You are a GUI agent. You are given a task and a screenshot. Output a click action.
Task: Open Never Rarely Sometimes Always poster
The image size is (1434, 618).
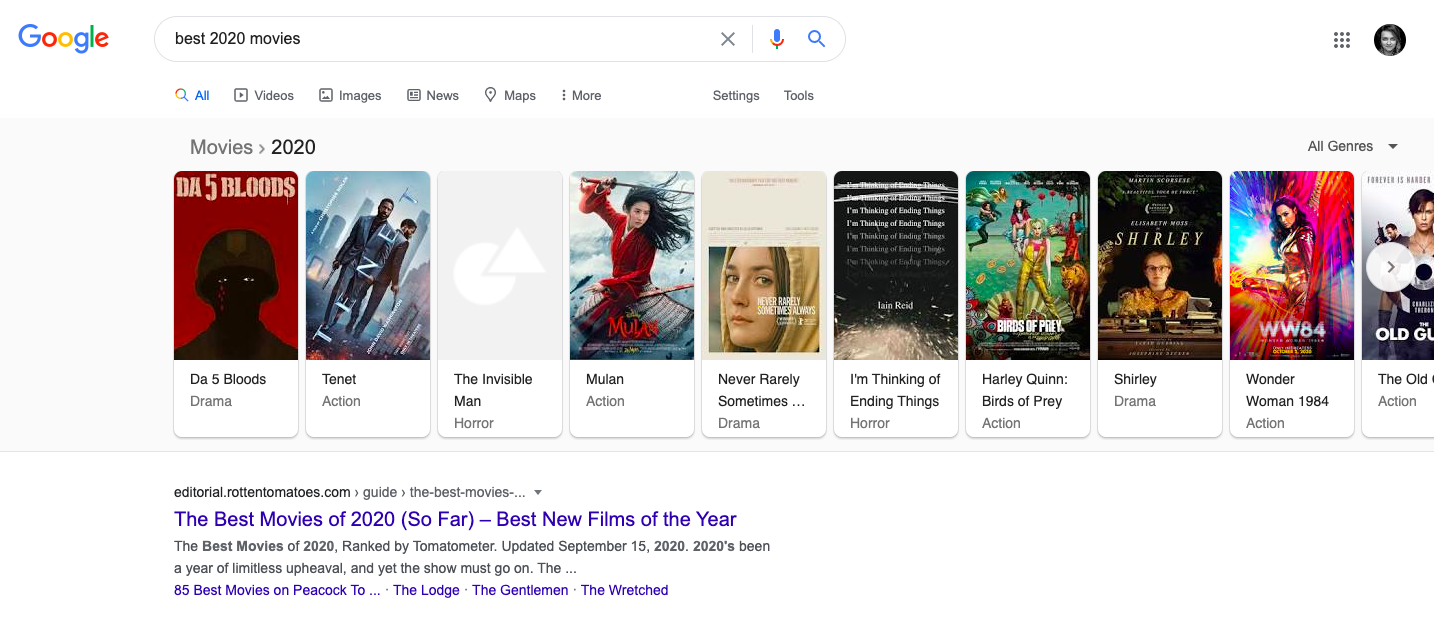tap(764, 265)
